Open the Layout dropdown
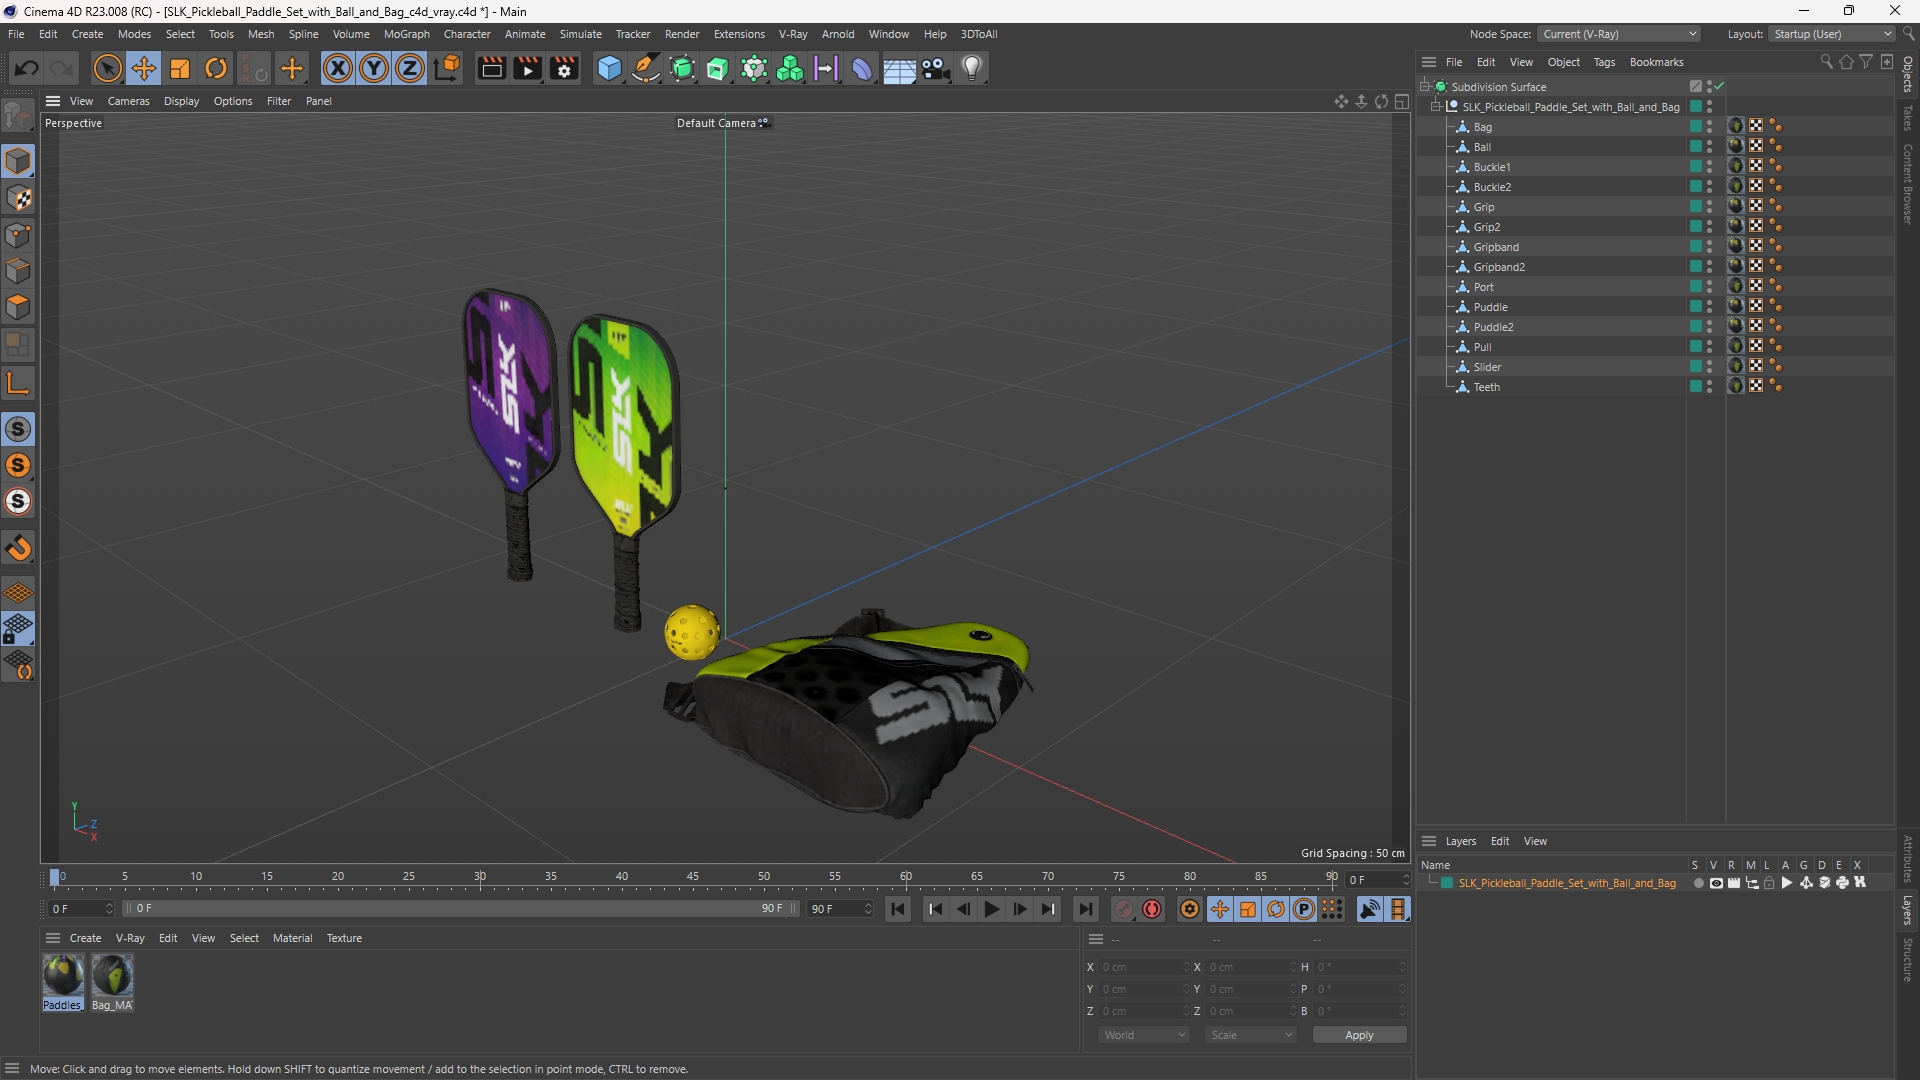The height and width of the screenshot is (1080, 1920). (x=1832, y=34)
